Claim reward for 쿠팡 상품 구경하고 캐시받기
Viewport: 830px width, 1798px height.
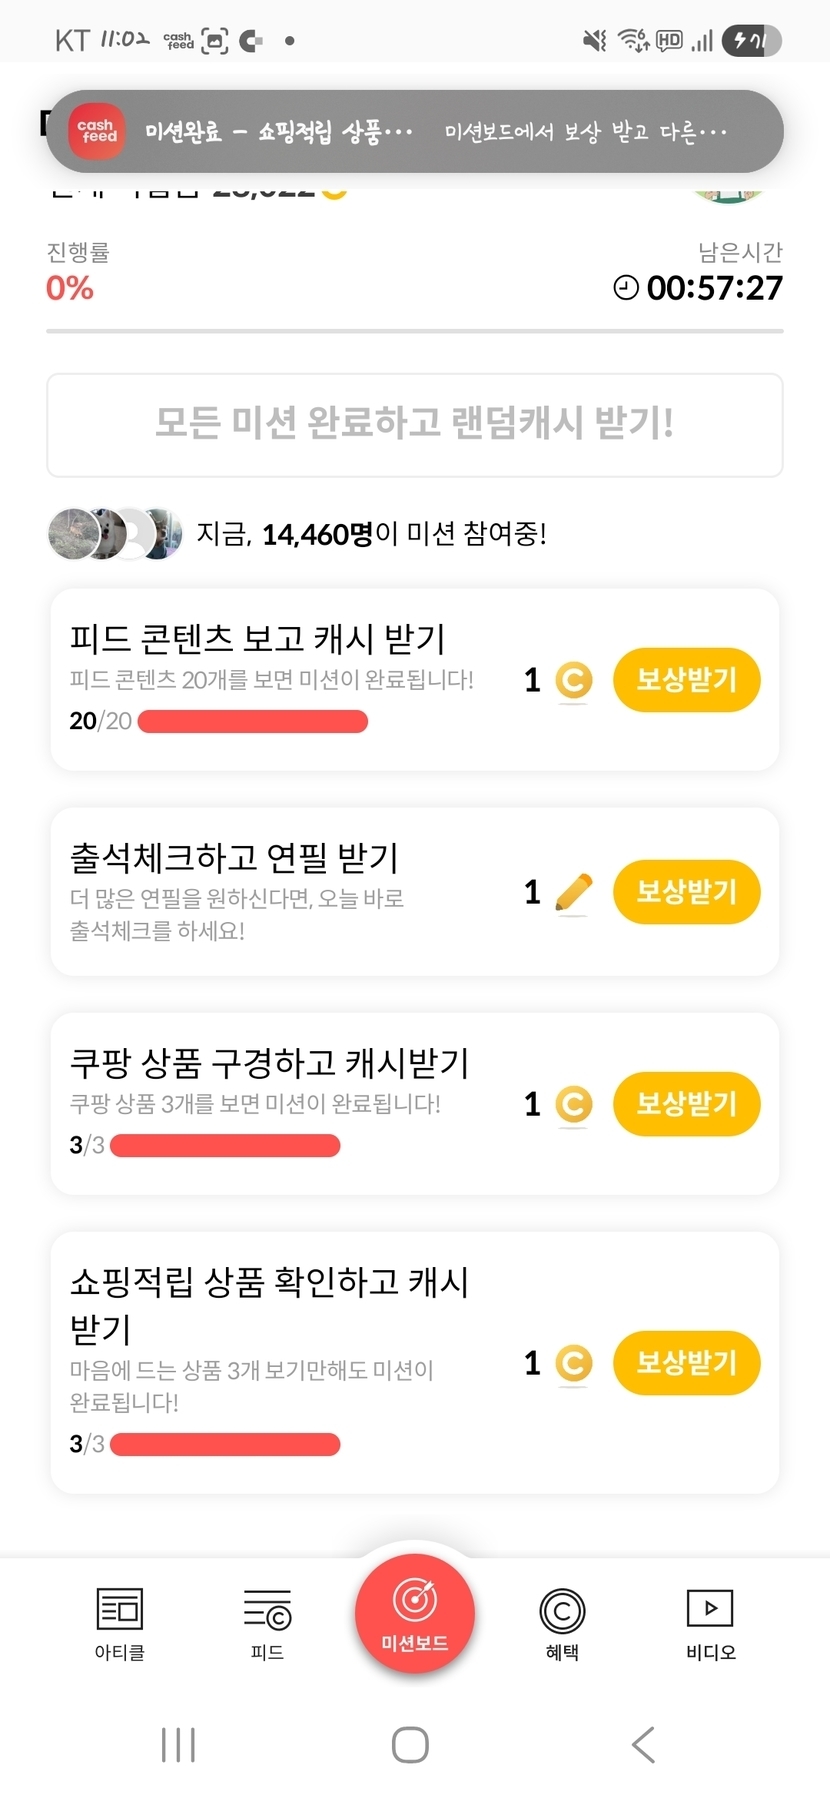pyautogui.click(x=686, y=1104)
